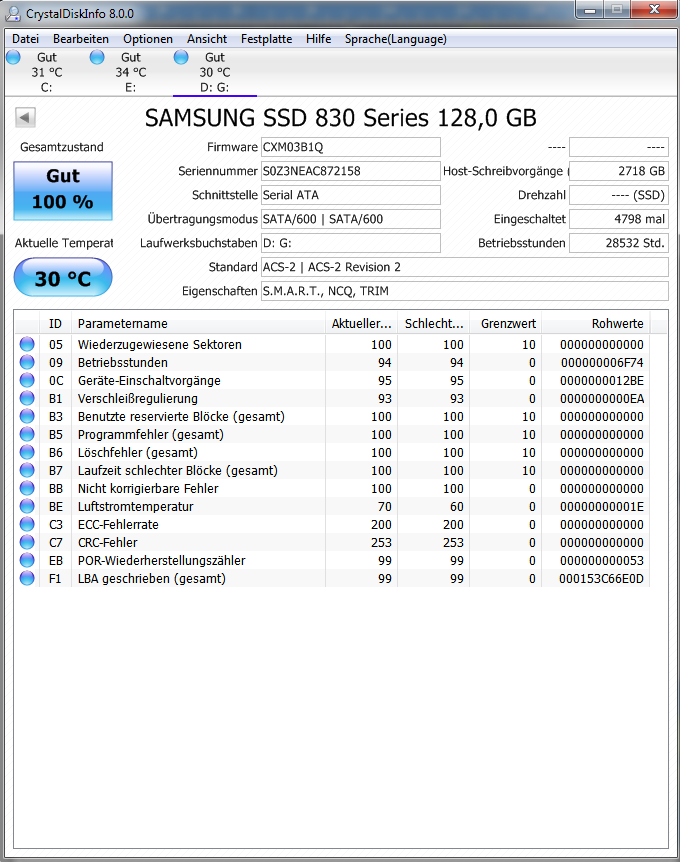The image size is (680, 862).
Task: Select the E: drive tab at 34 °C
Action: (131, 72)
